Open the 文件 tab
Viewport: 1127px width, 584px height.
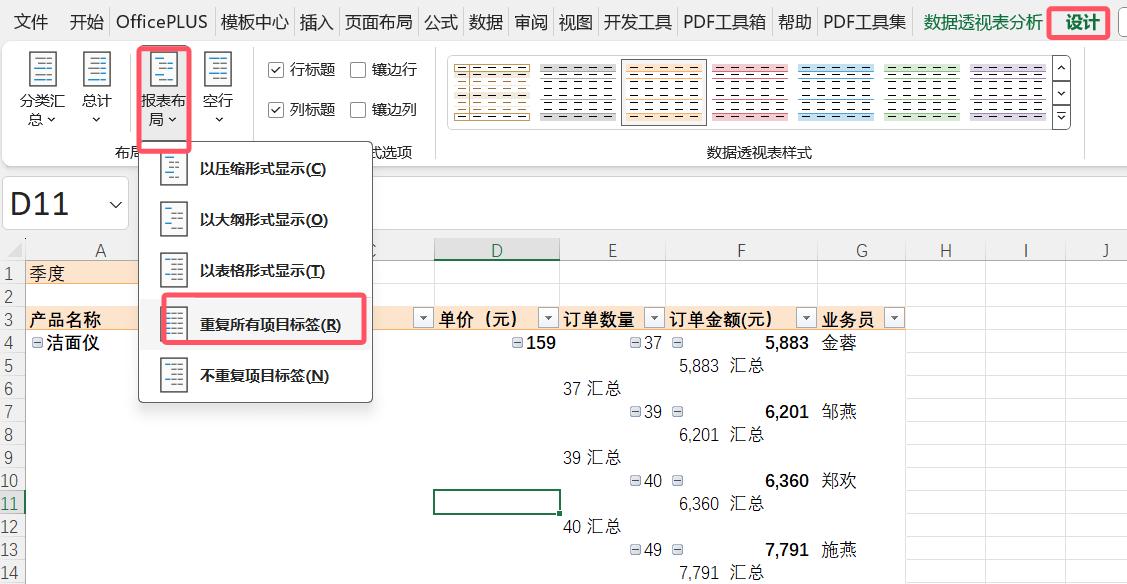click(31, 22)
